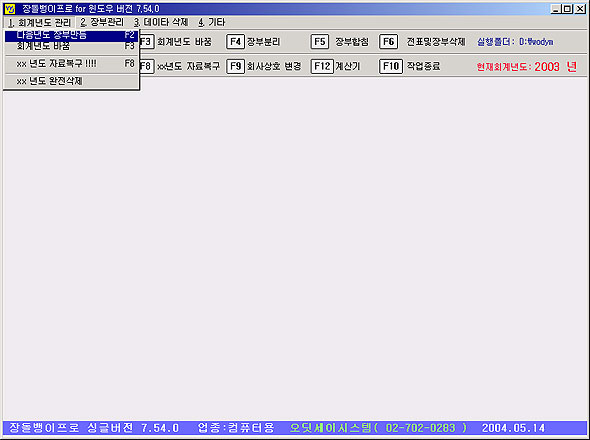Click the F9 회사상호 변경 key icon
Image resolution: width=590 pixels, height=440 pixels.
tap(235, 66)
